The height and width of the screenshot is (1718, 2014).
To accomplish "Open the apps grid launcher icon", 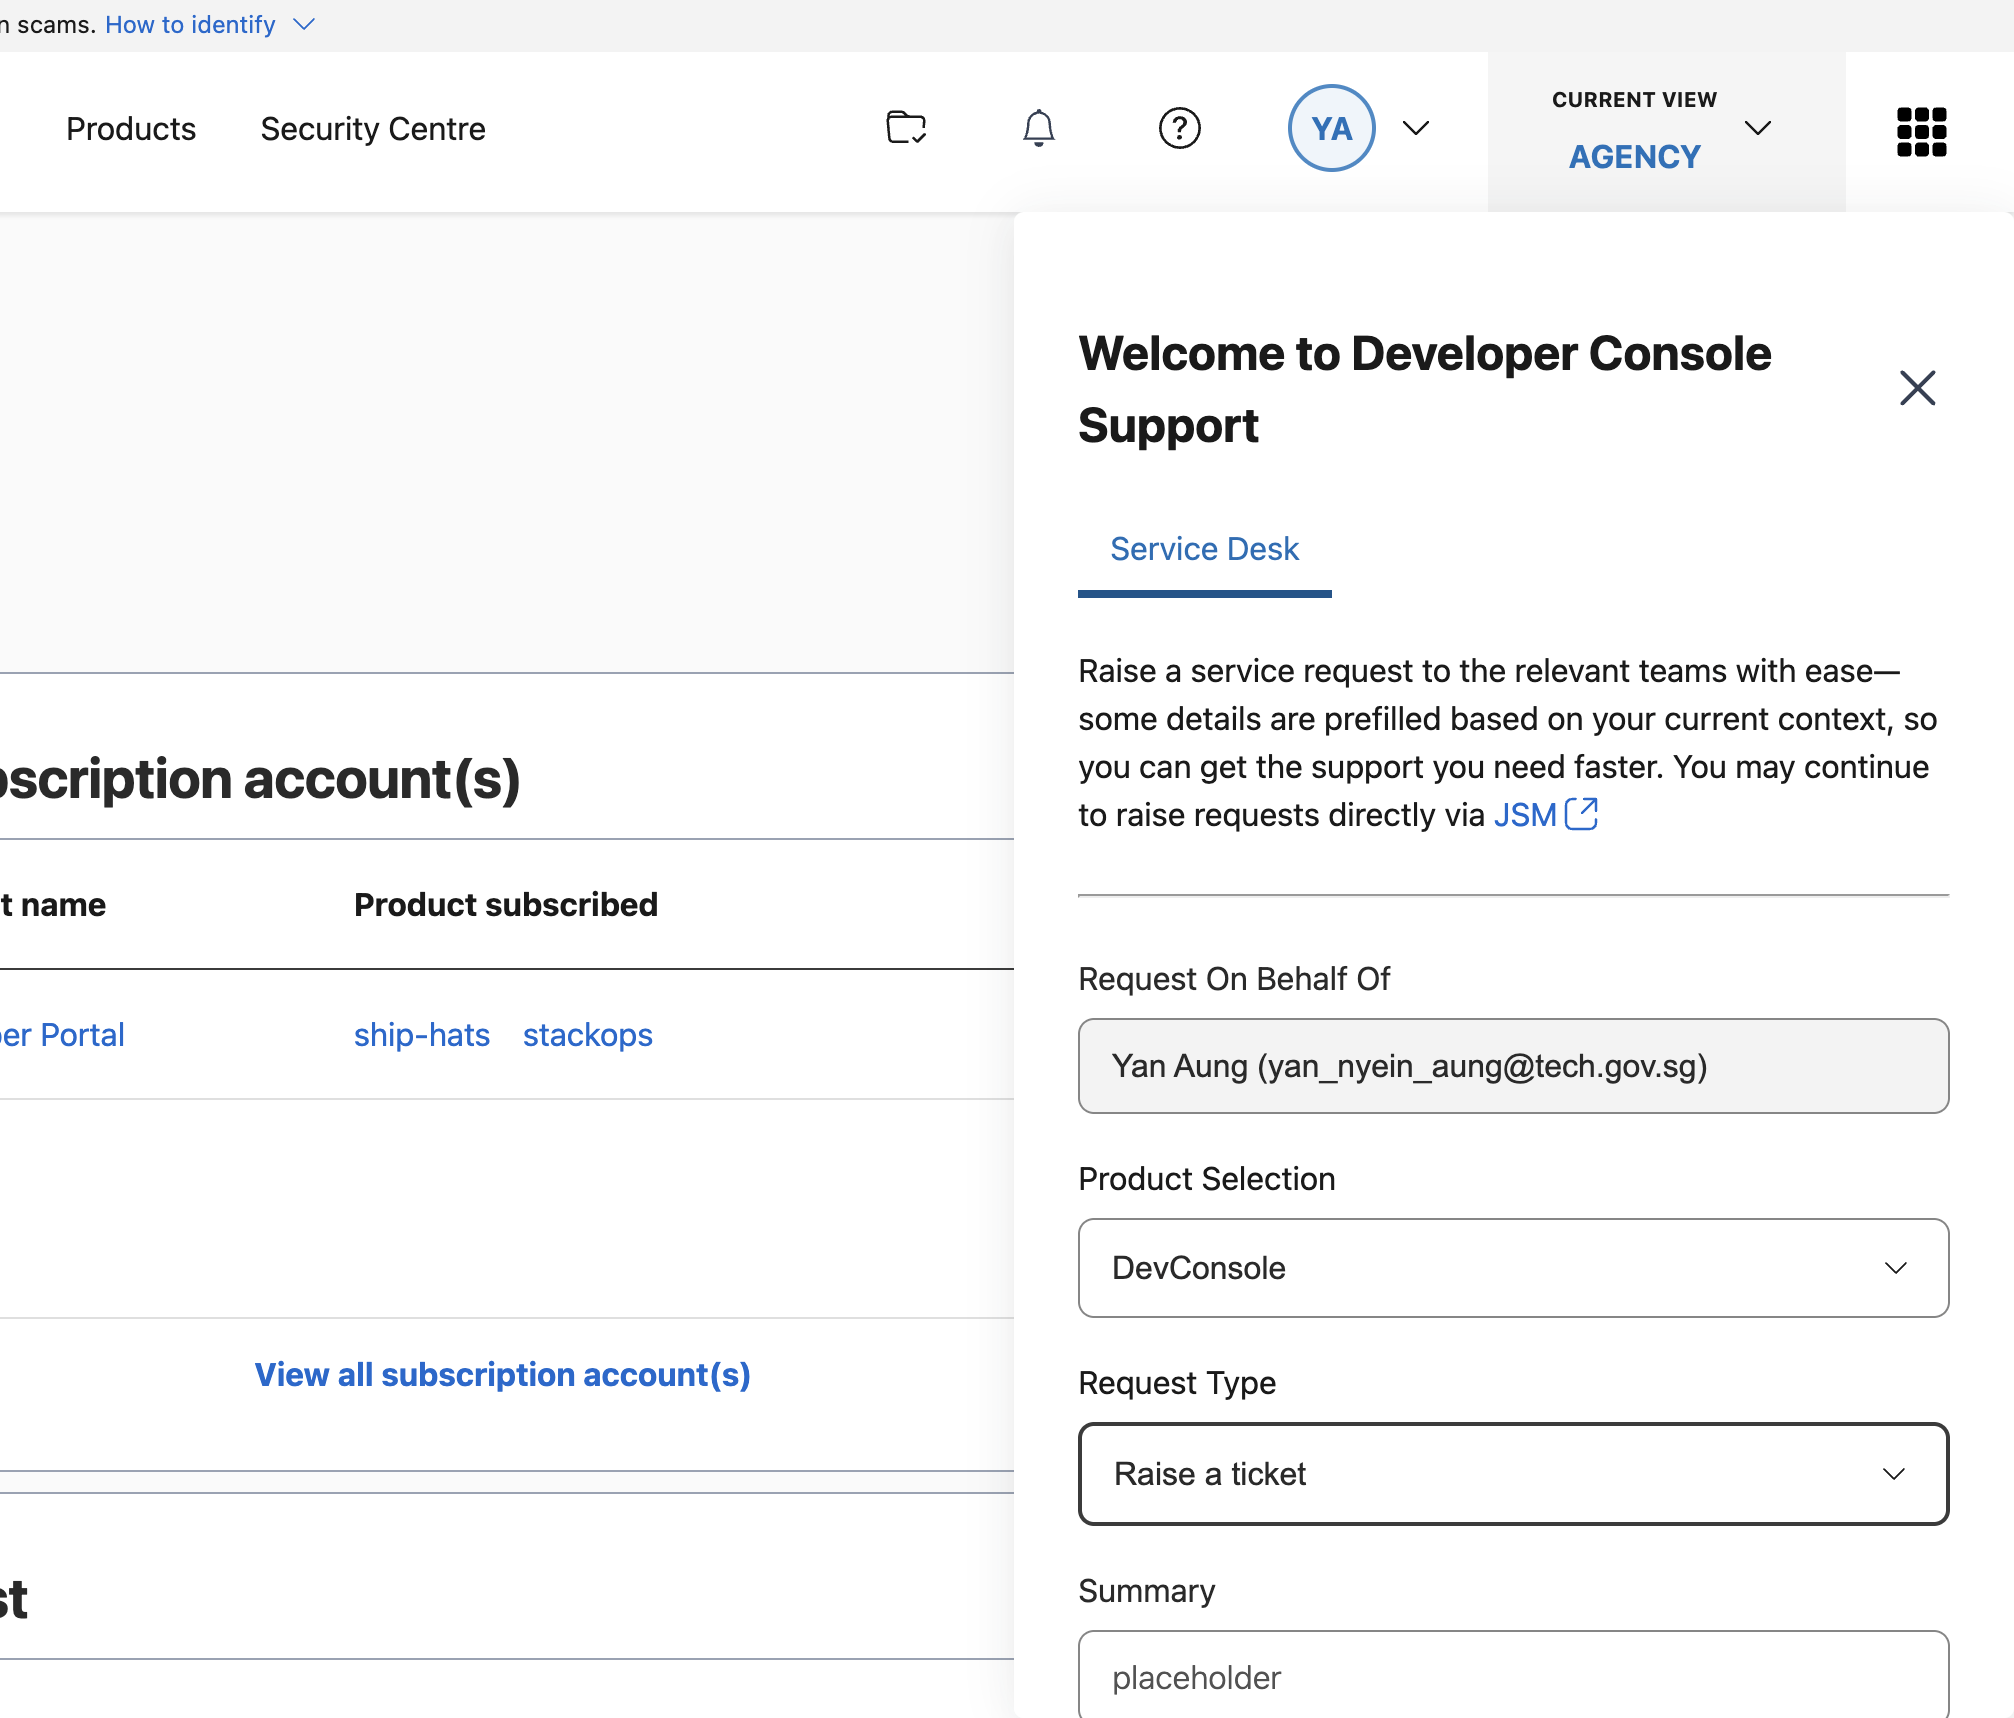I will click(x=1921, y=131).
